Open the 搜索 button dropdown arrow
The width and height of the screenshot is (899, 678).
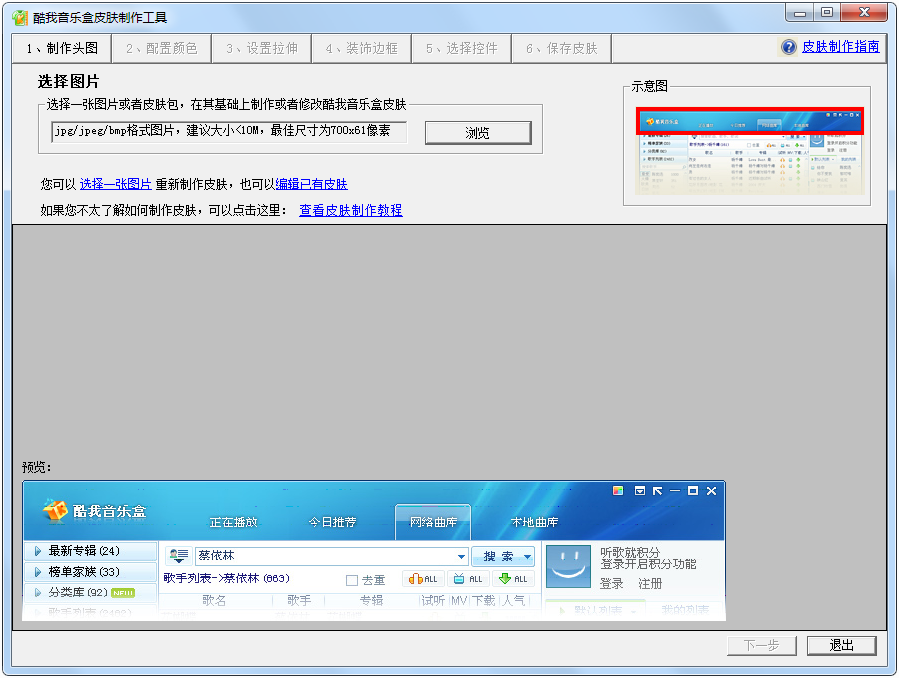coord(527,556)
